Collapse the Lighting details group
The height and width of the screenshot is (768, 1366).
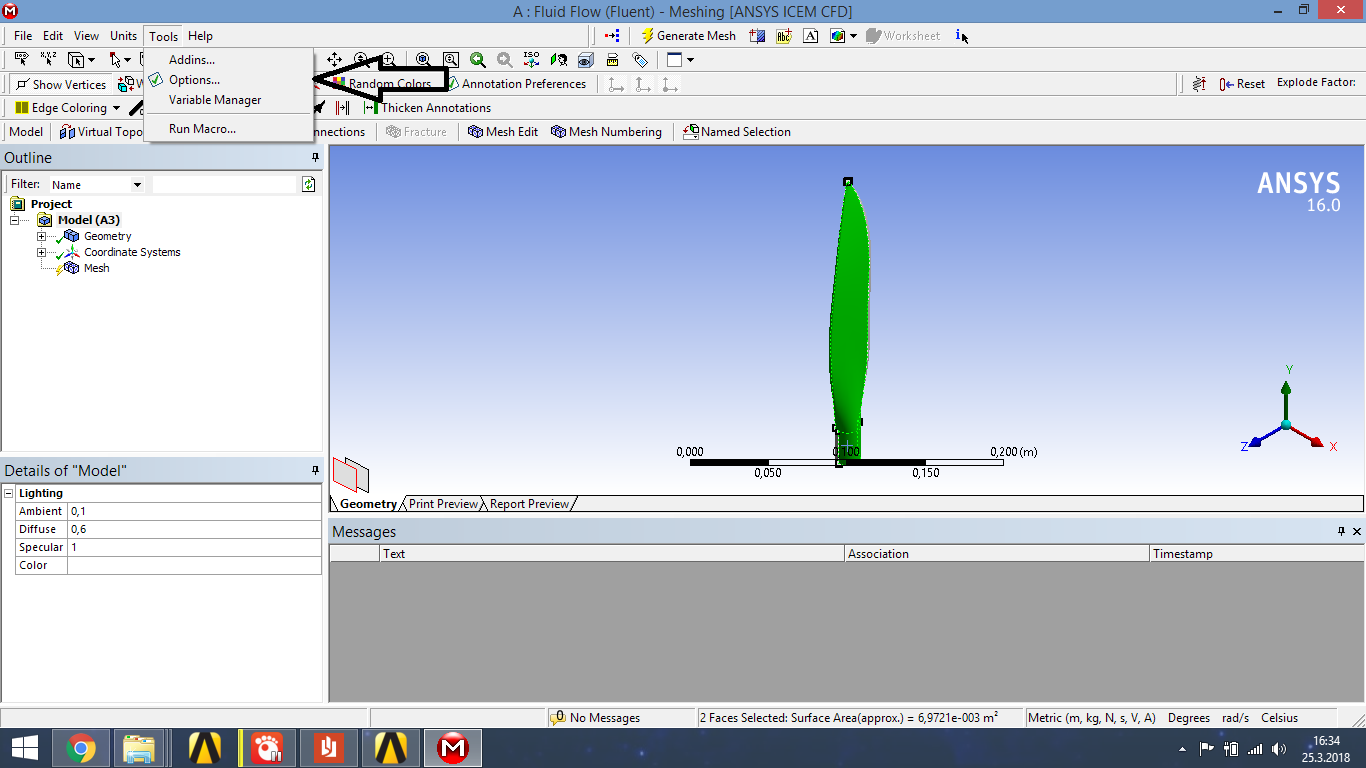point(9,493)
